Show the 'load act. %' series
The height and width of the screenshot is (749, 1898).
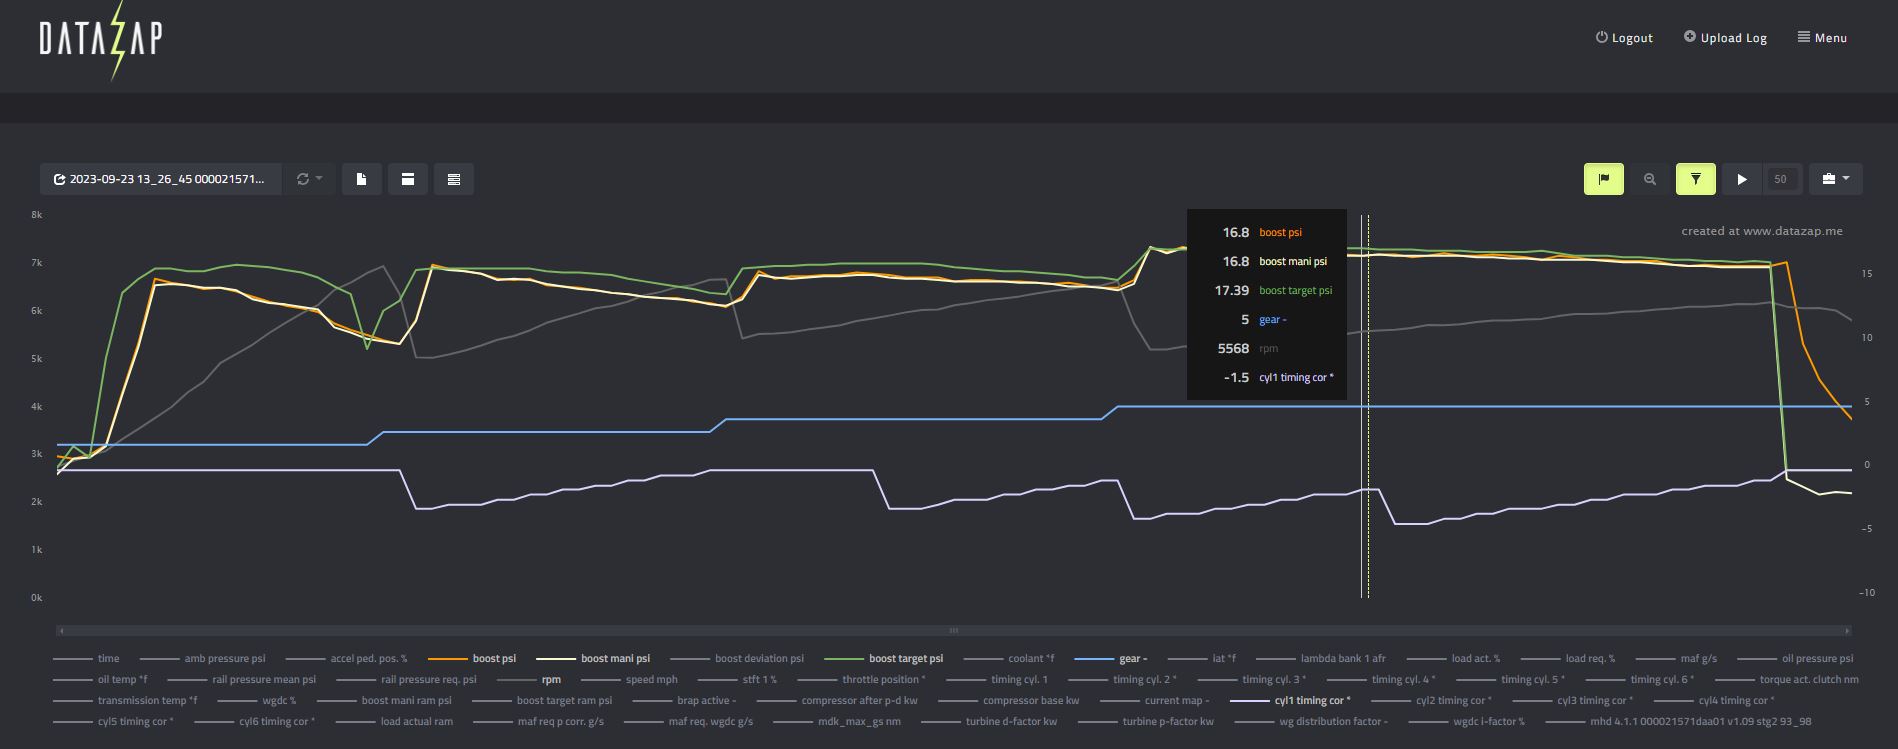point(1454,659)
